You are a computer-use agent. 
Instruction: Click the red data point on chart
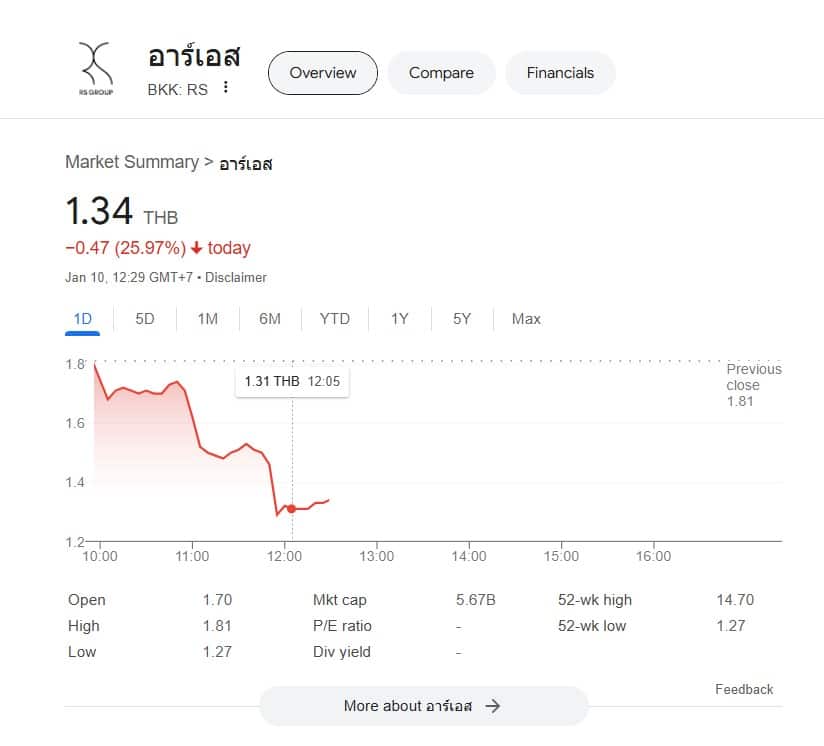[291, 508]
